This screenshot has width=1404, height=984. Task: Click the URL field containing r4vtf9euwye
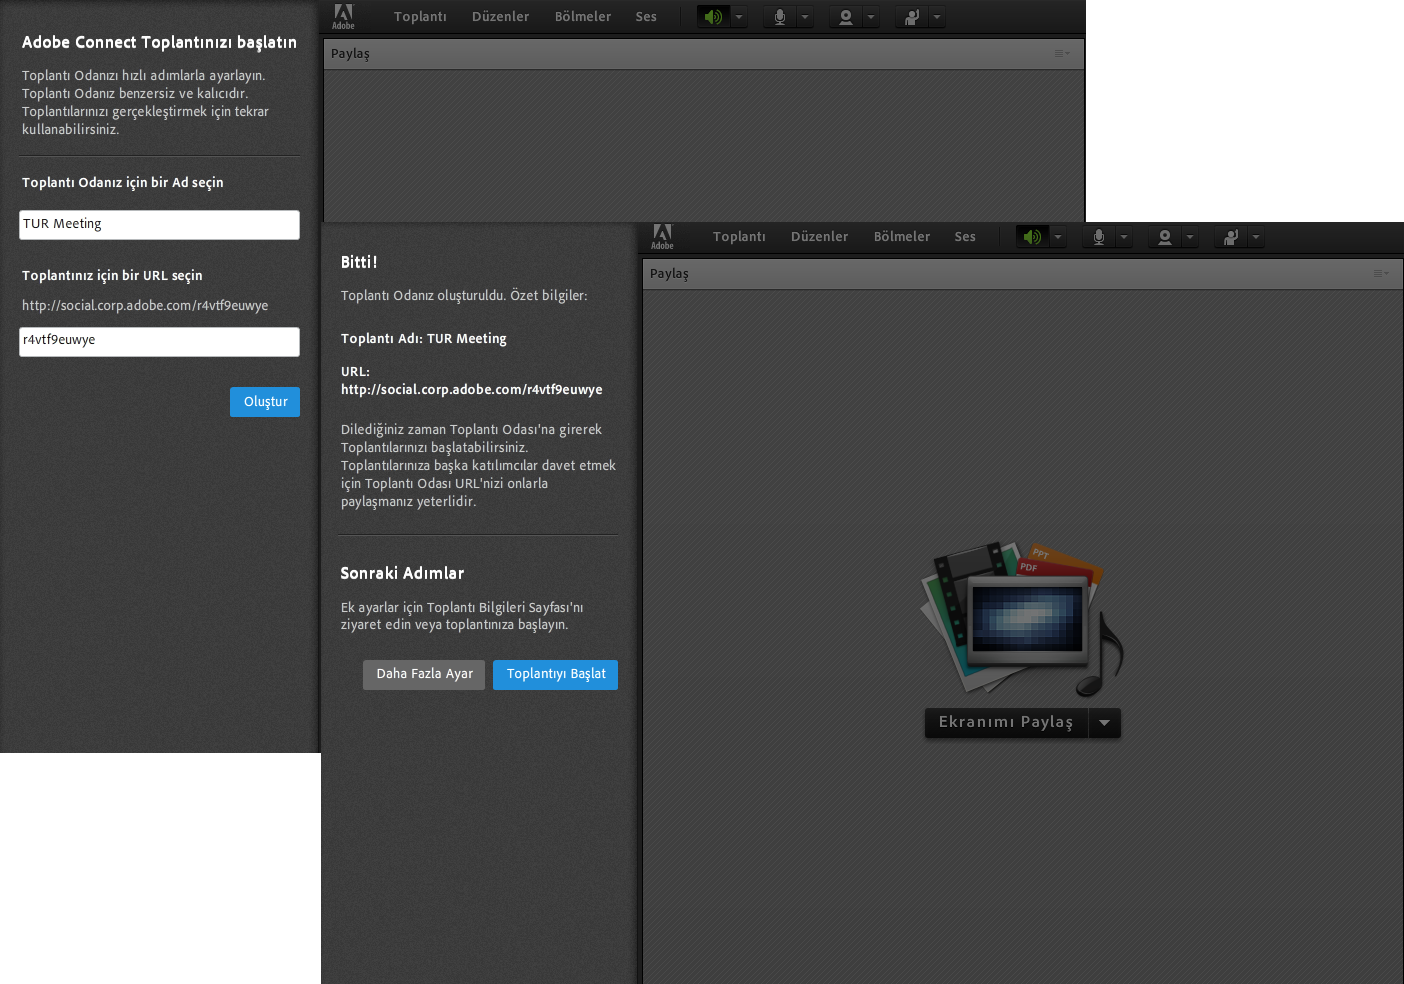(159, 342)
